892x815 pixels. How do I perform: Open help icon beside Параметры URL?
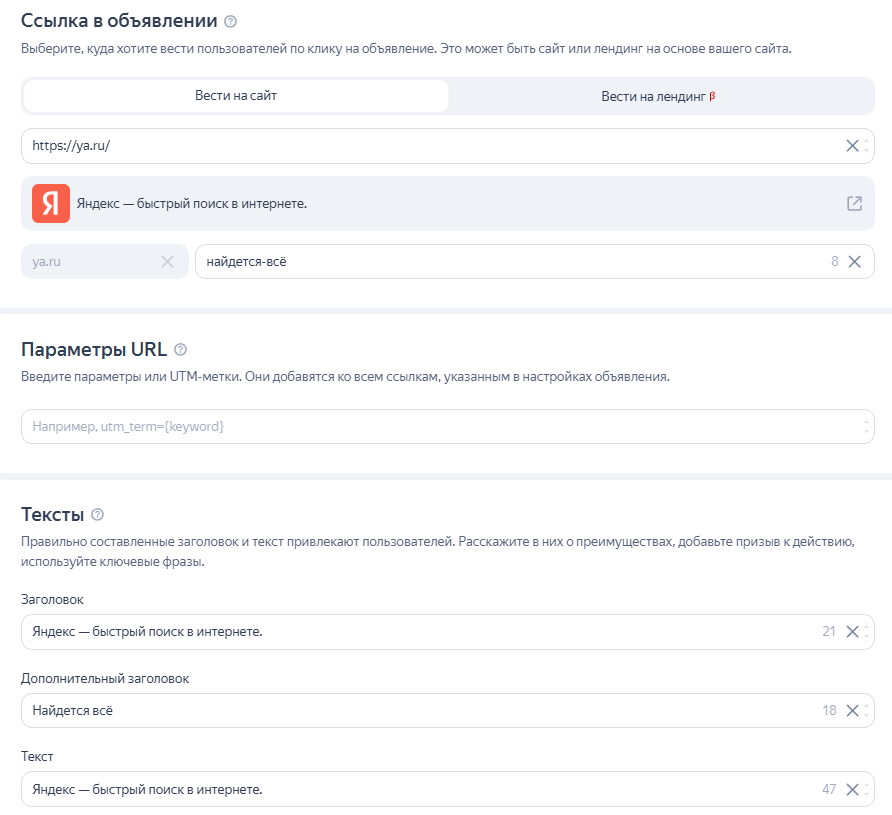180,349
